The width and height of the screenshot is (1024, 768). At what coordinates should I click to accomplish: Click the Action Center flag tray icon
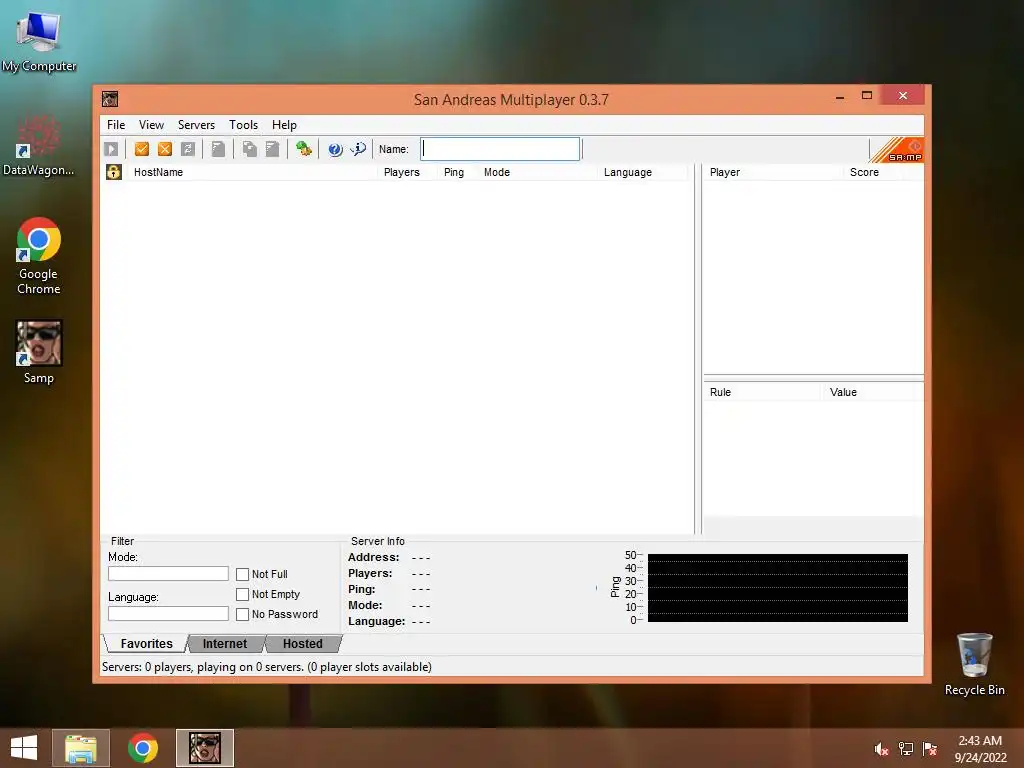coord(930,749)
